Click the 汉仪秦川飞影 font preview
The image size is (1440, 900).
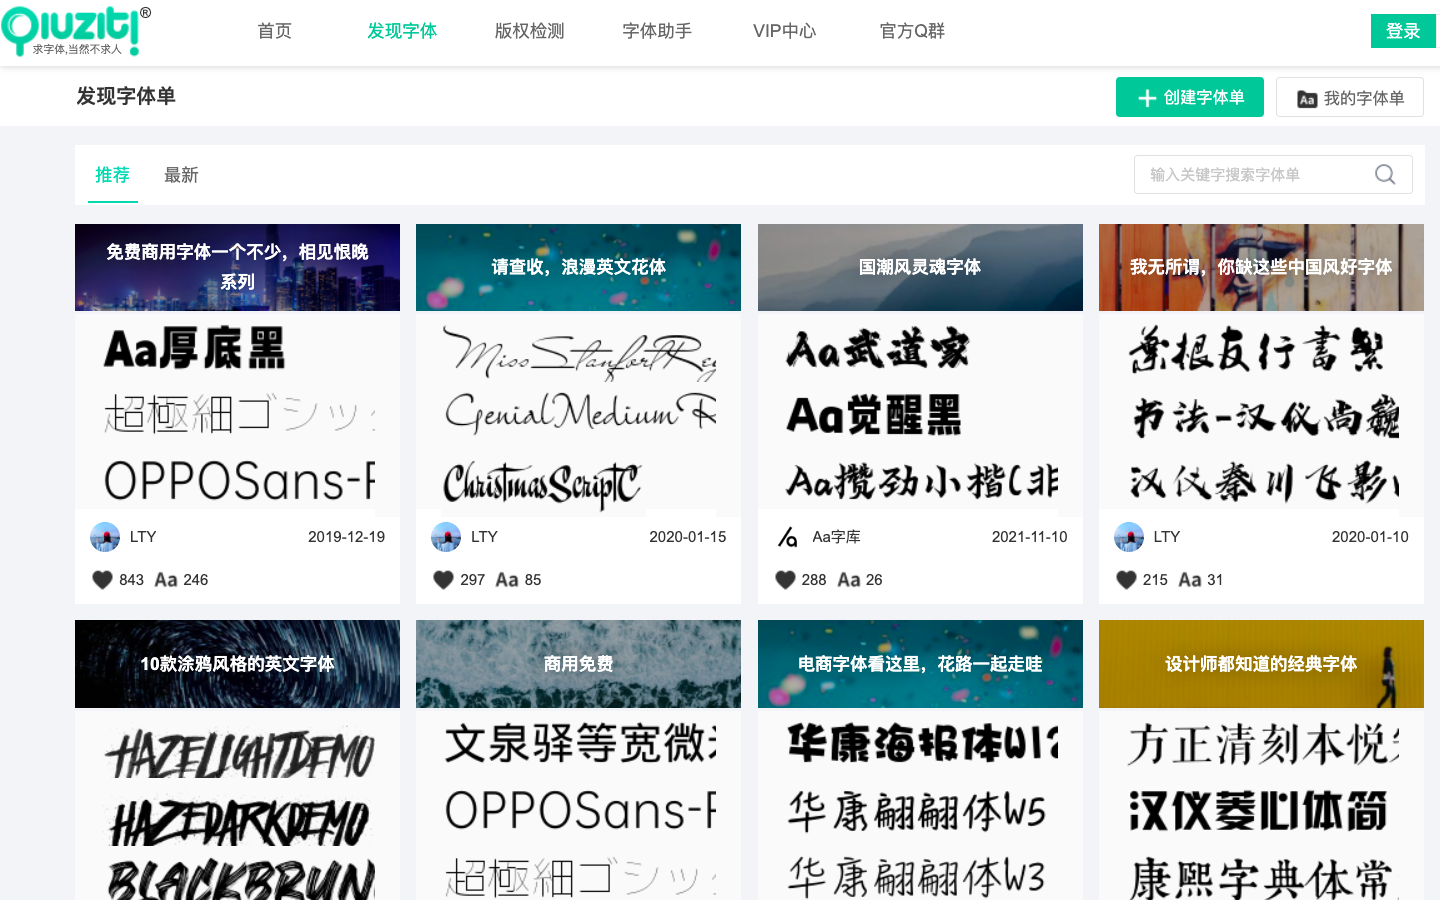pos(1265,483)
